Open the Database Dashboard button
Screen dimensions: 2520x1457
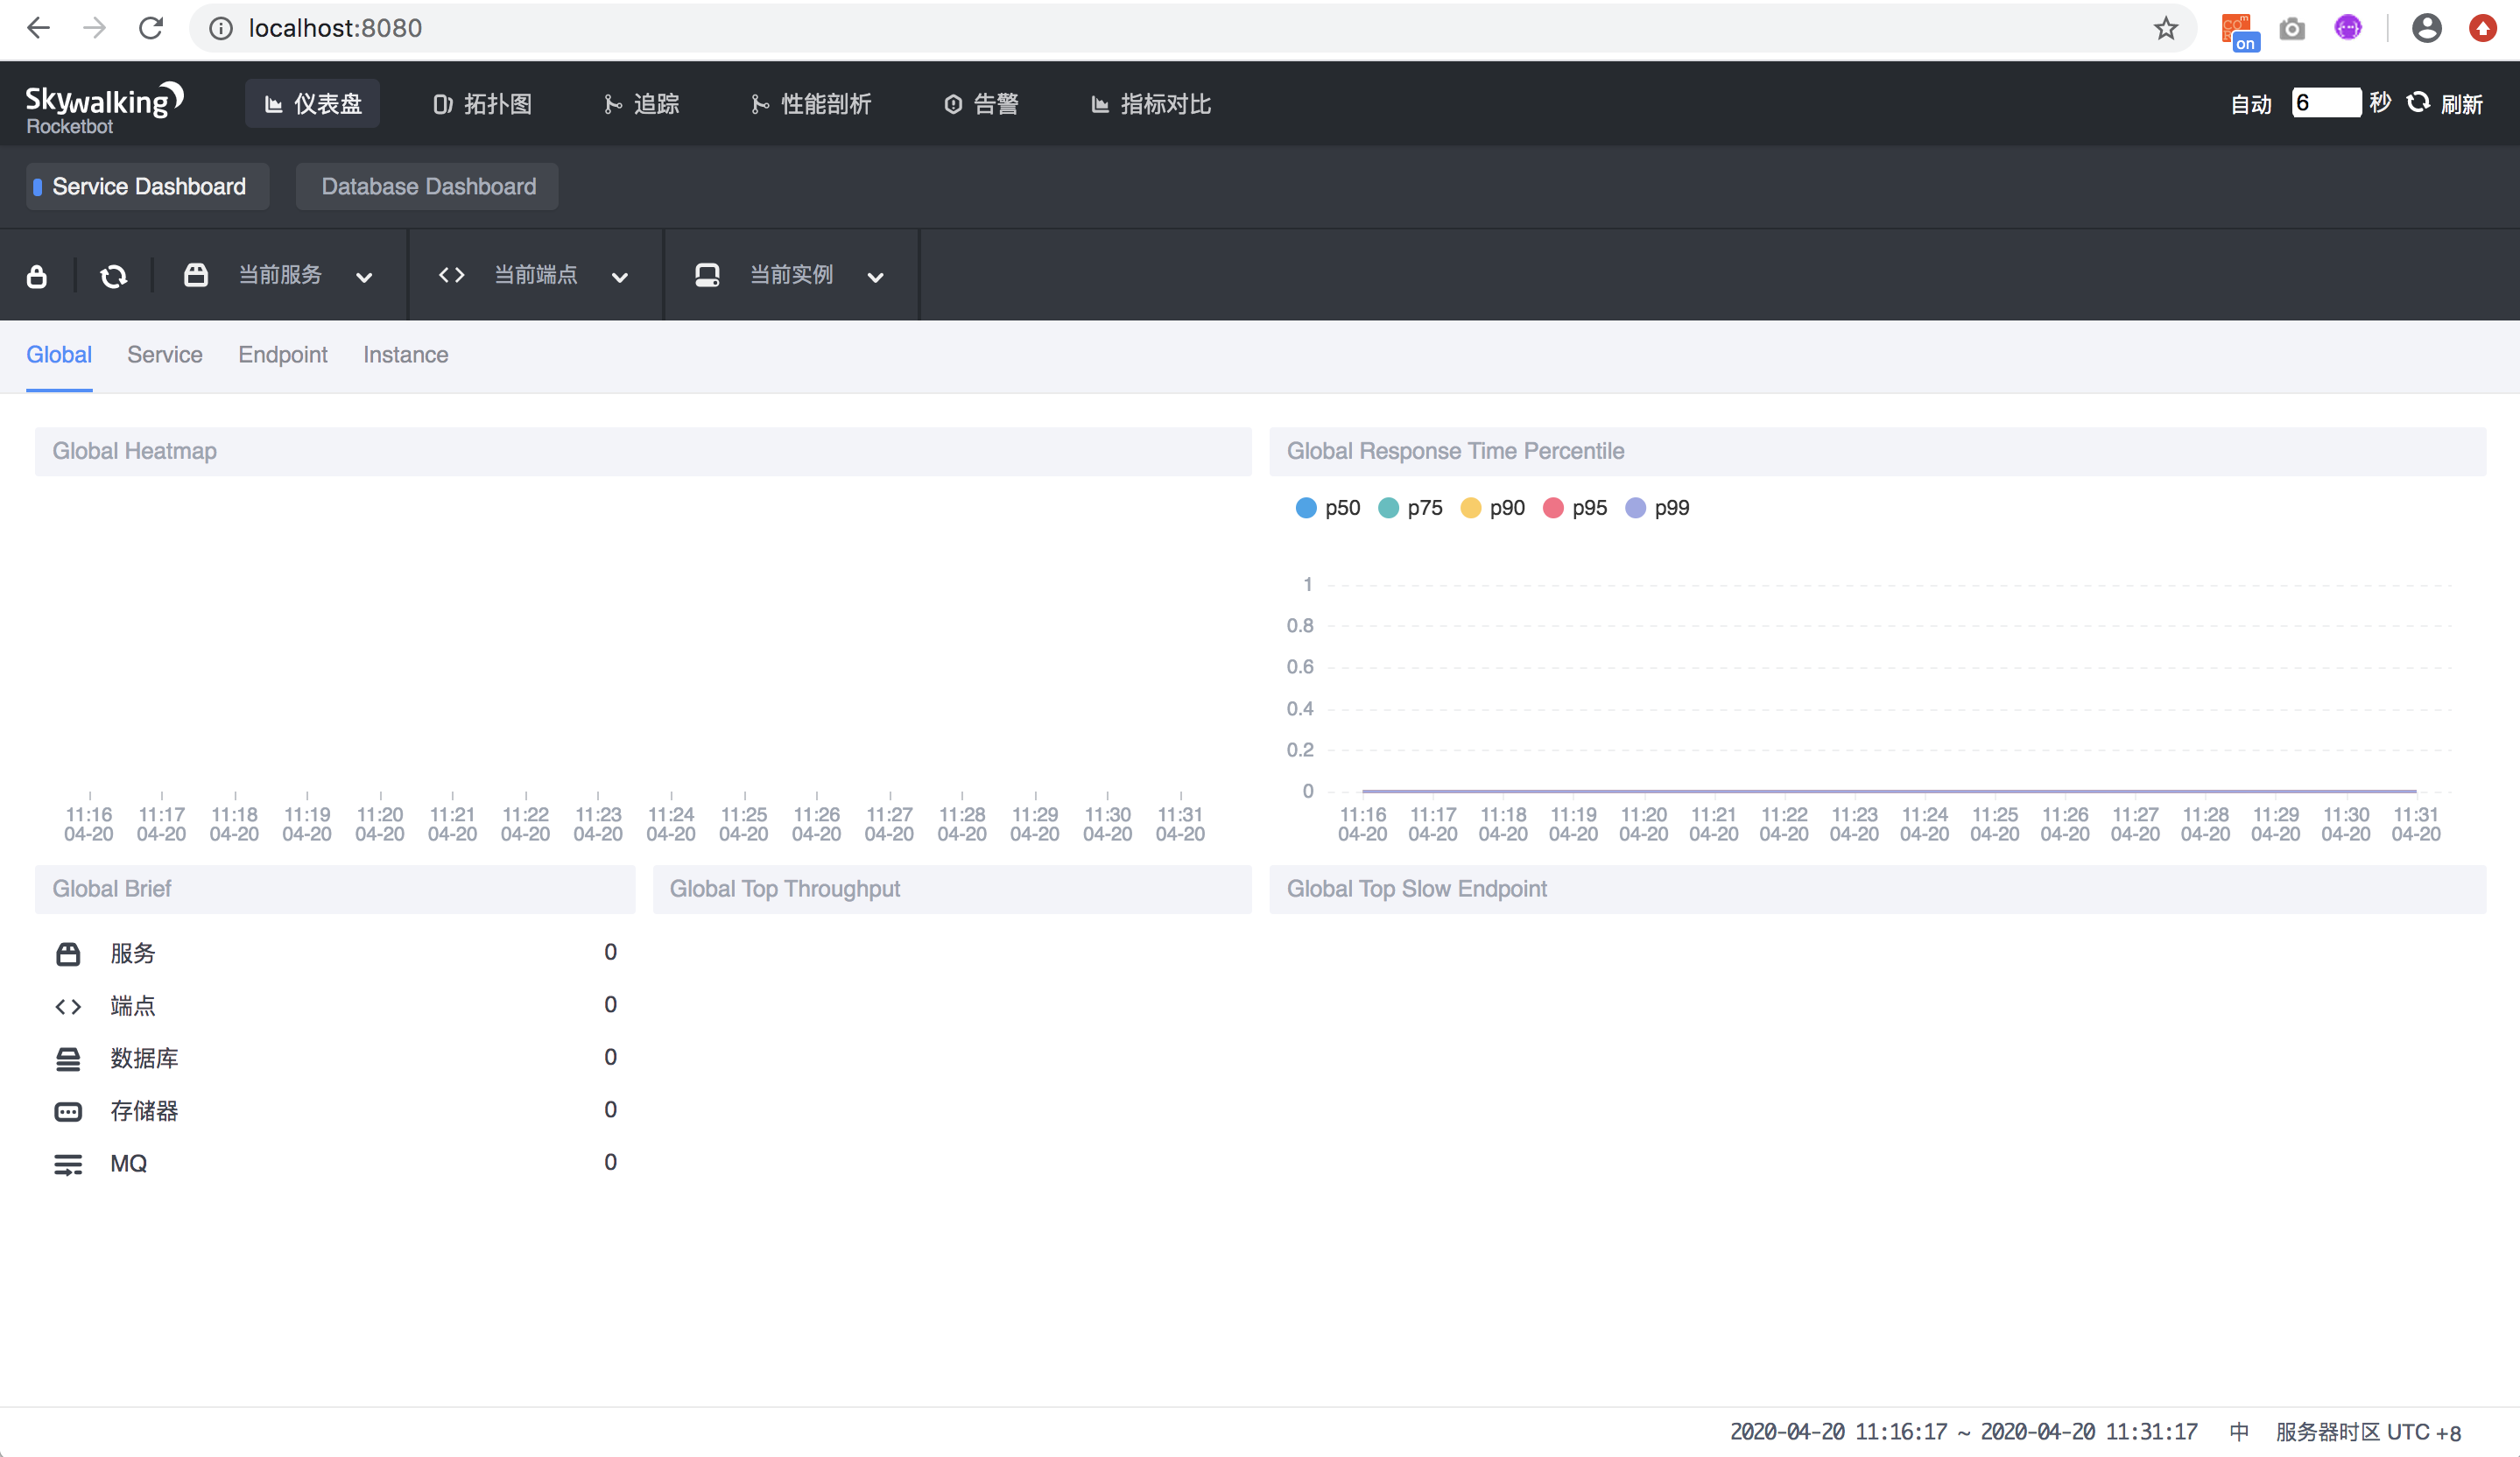click(x=428, y=187)
